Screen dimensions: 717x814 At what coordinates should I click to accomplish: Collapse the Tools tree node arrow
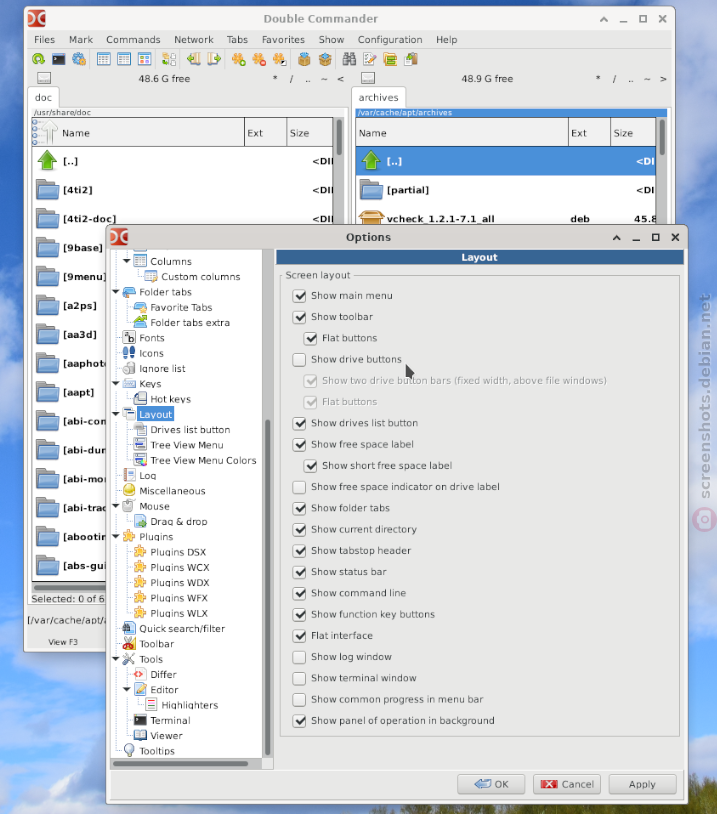116,659
